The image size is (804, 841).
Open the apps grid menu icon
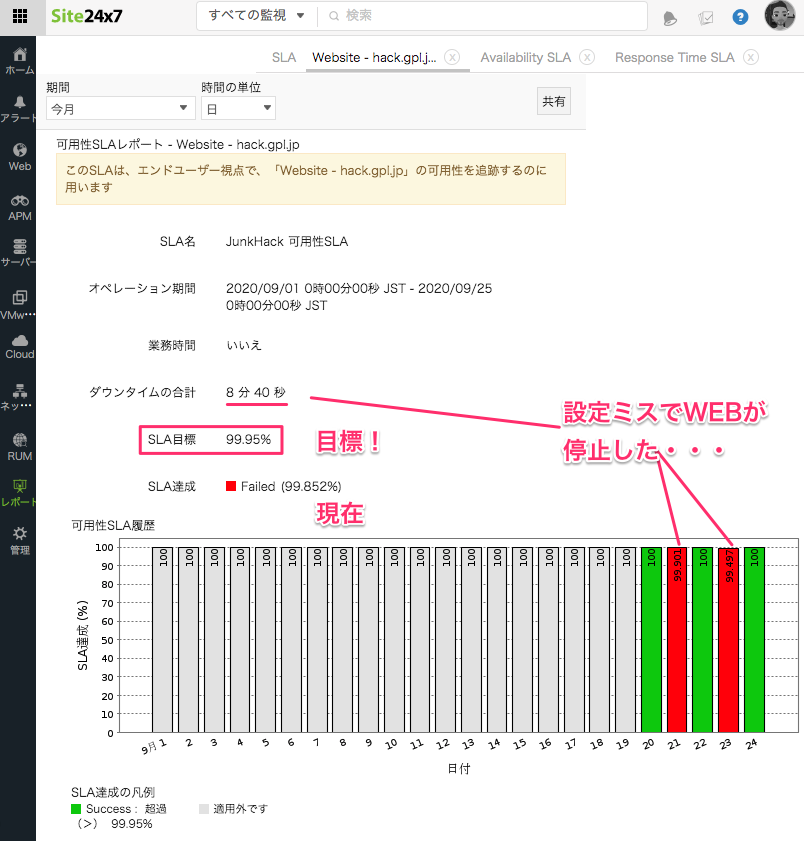(19, 16)
